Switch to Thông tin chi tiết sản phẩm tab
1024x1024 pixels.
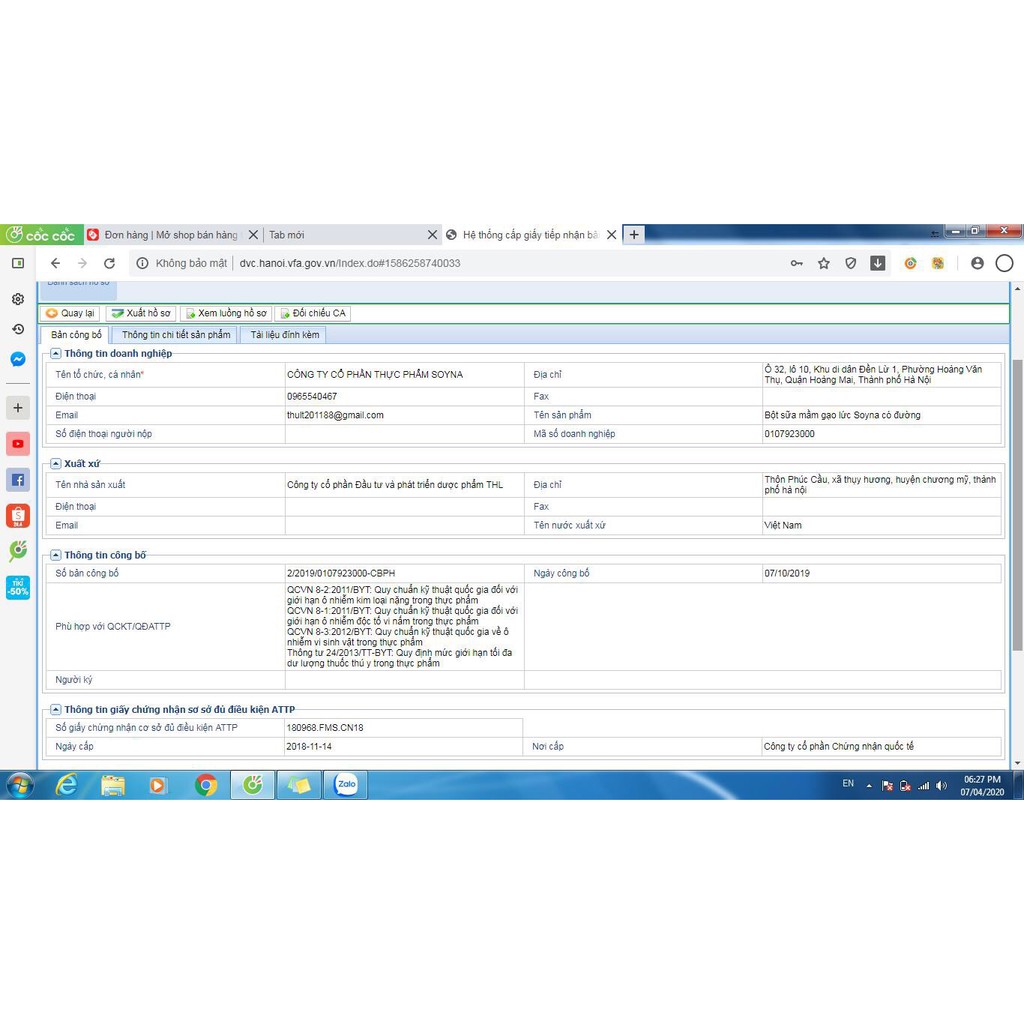176,335
